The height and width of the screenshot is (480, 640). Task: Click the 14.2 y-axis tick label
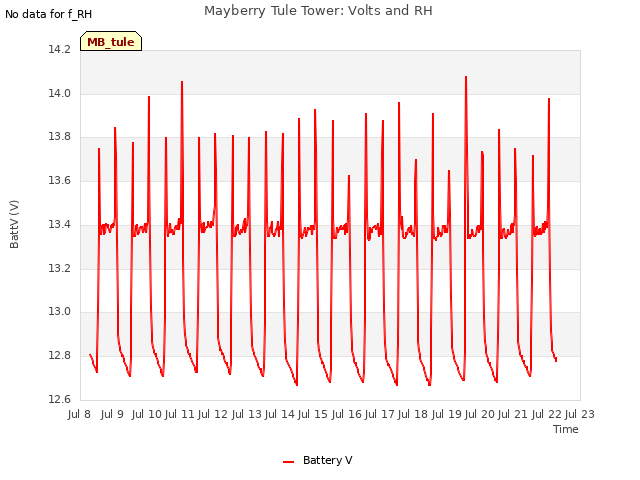[60, 49]
